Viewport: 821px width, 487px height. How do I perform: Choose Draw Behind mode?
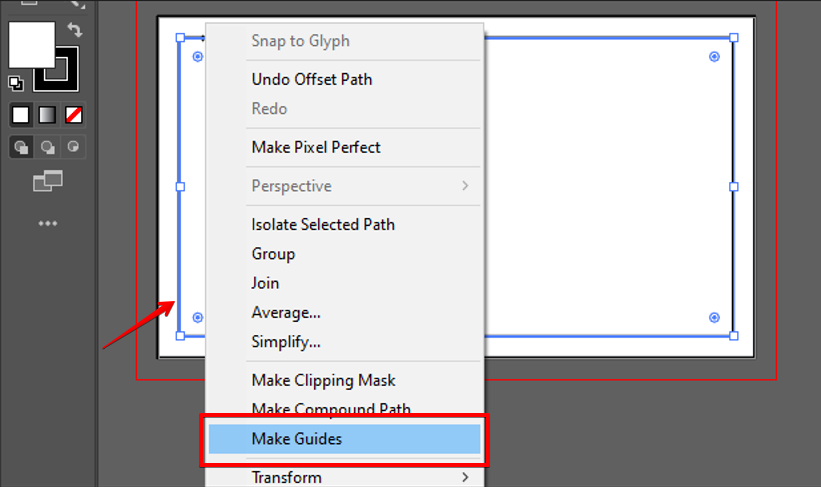coord(48,147)
